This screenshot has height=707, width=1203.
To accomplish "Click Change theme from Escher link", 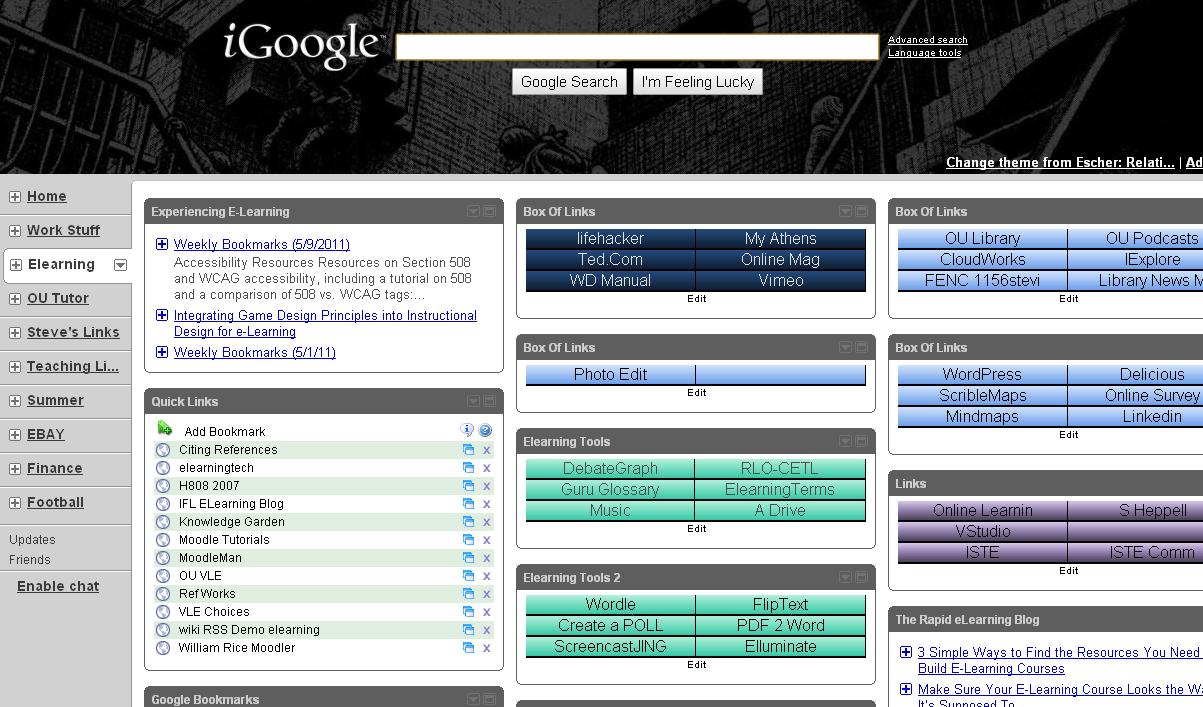I will point(1060,162).
